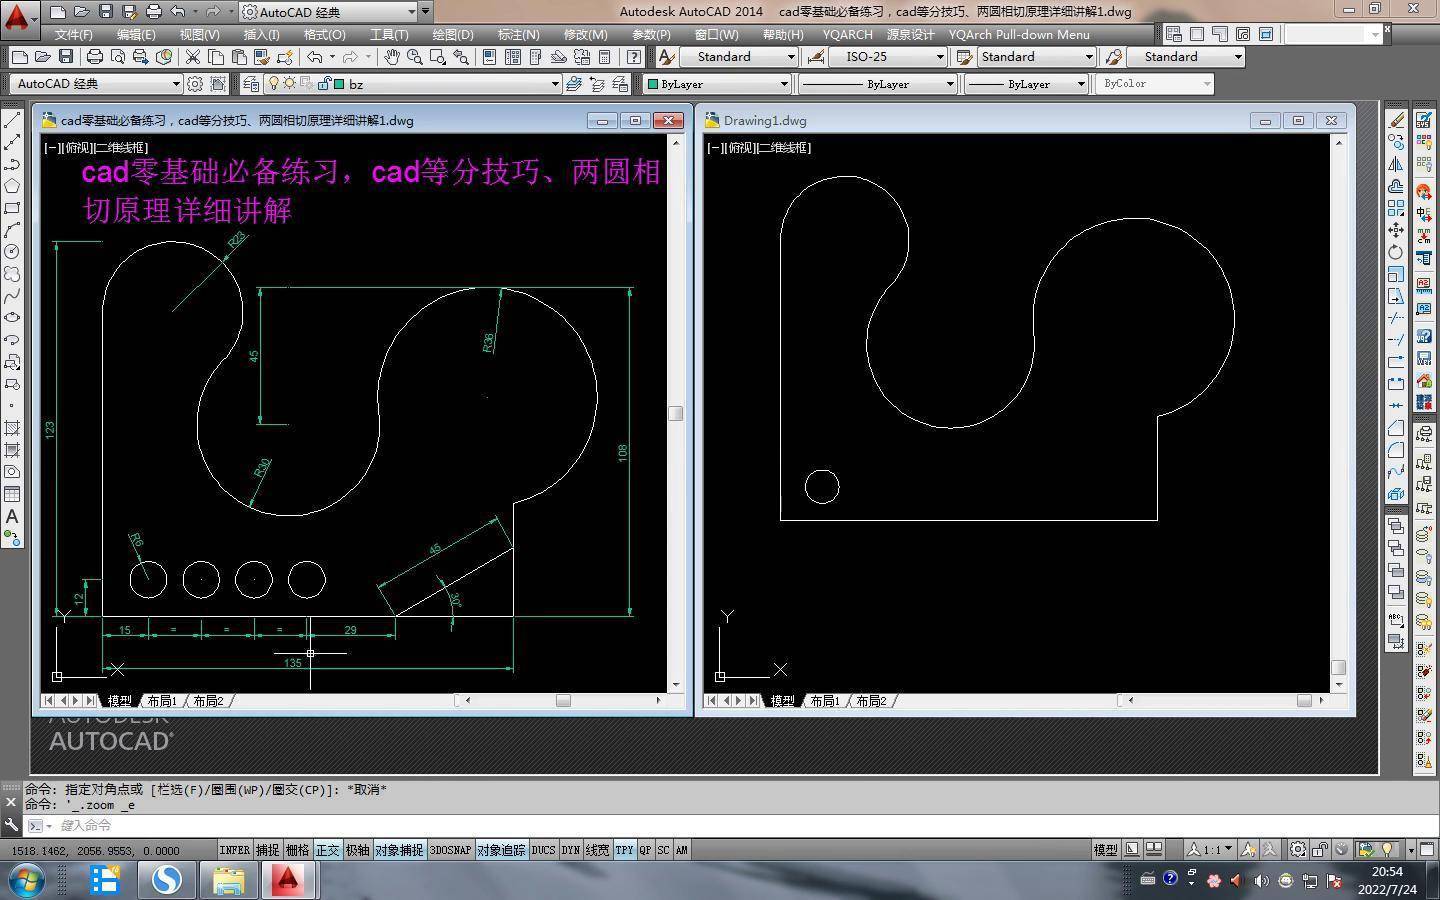1440x900 pixels.
Task: Toggle 对象捕捉 object snap
Action: [x=399, y=850]
